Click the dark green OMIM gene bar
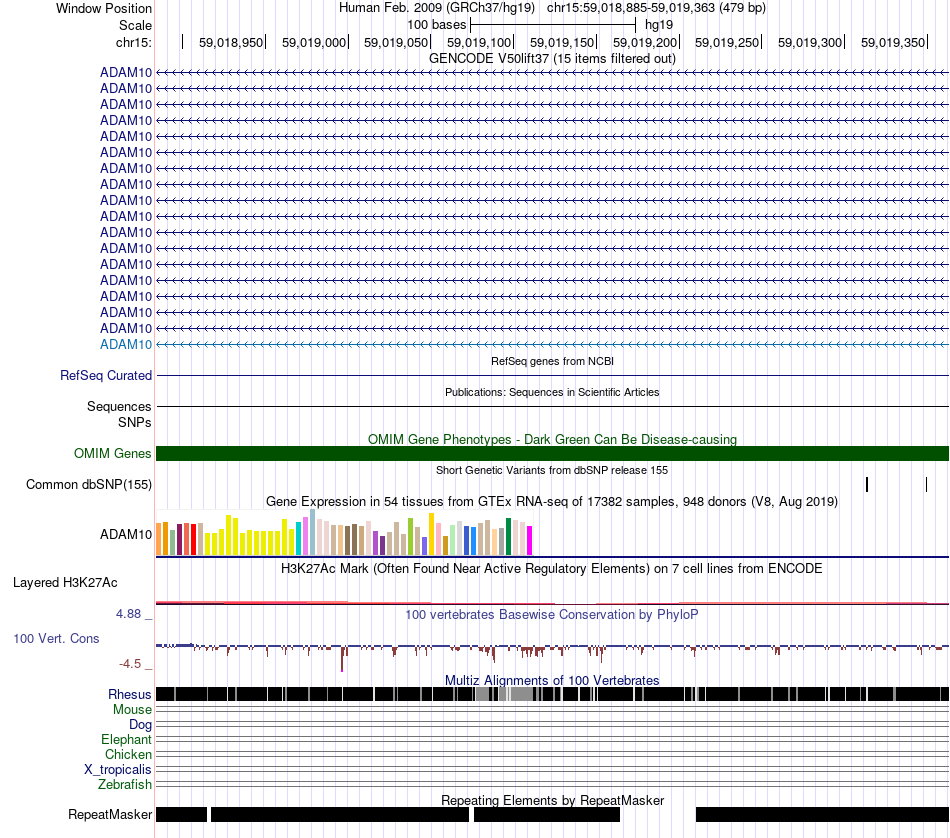Image resolution: width=950 pixels, height=838 pixels. coord(552,453)
